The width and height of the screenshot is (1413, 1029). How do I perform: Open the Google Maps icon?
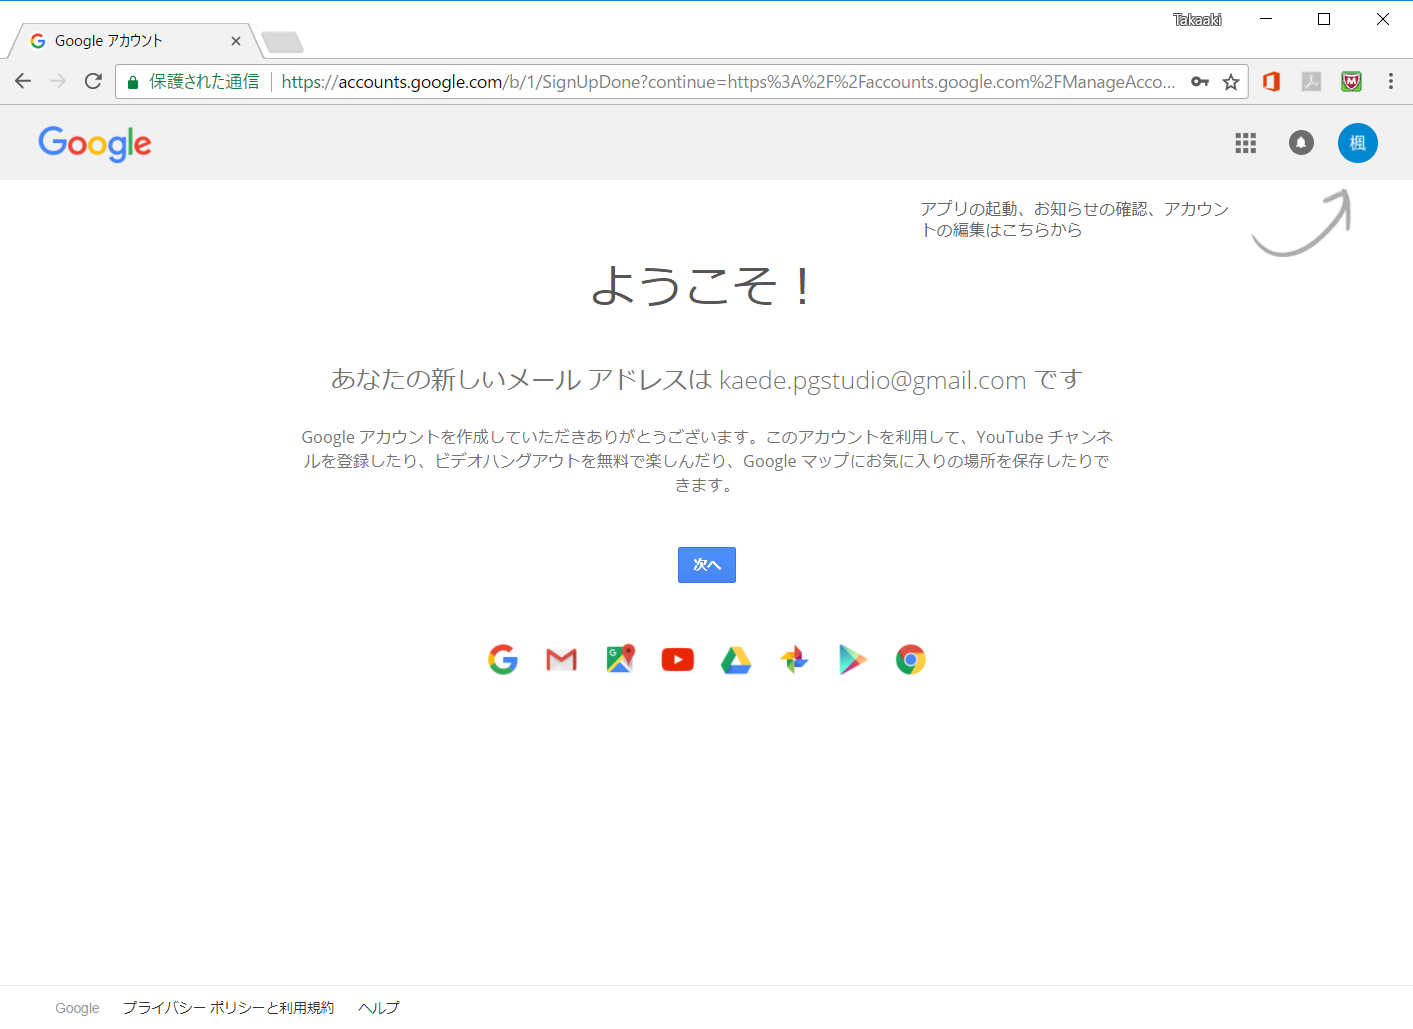(620, 659)
